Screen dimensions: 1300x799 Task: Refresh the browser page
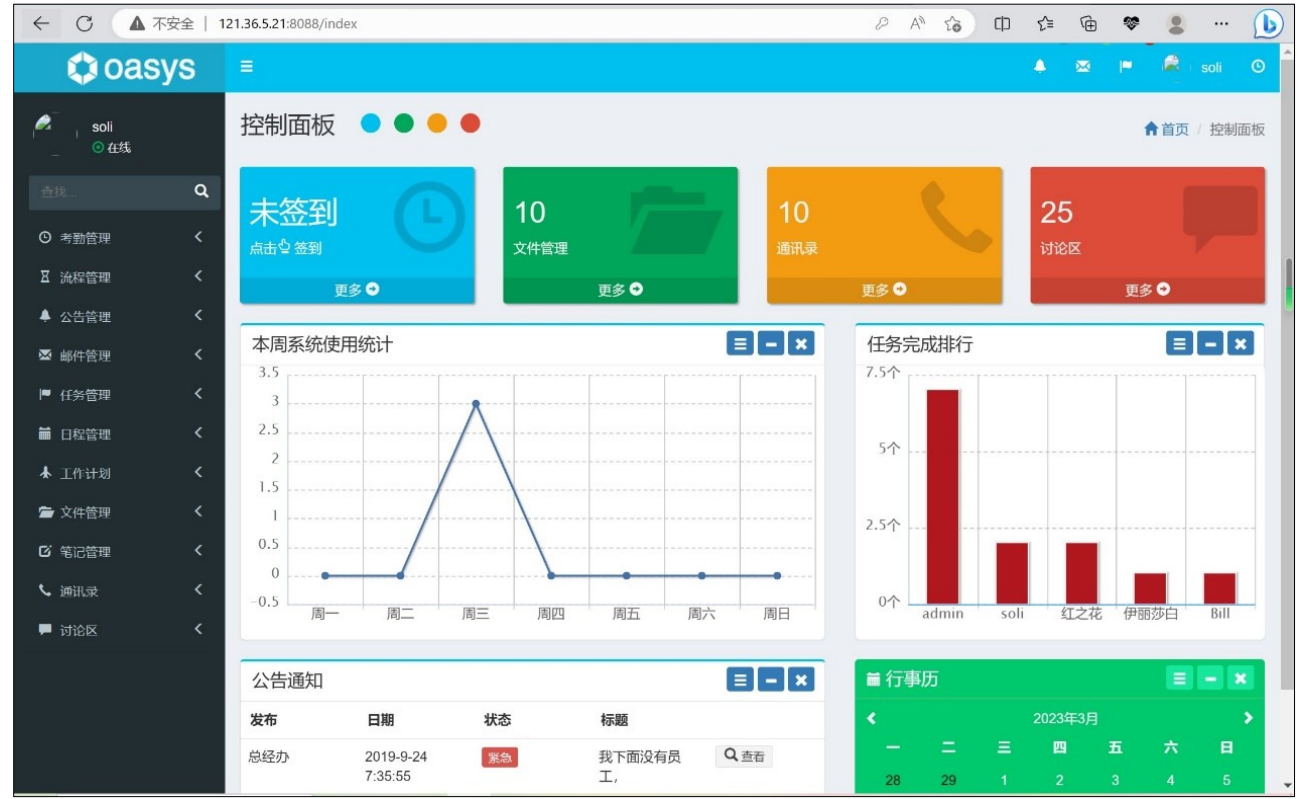(x=85, y=24)
